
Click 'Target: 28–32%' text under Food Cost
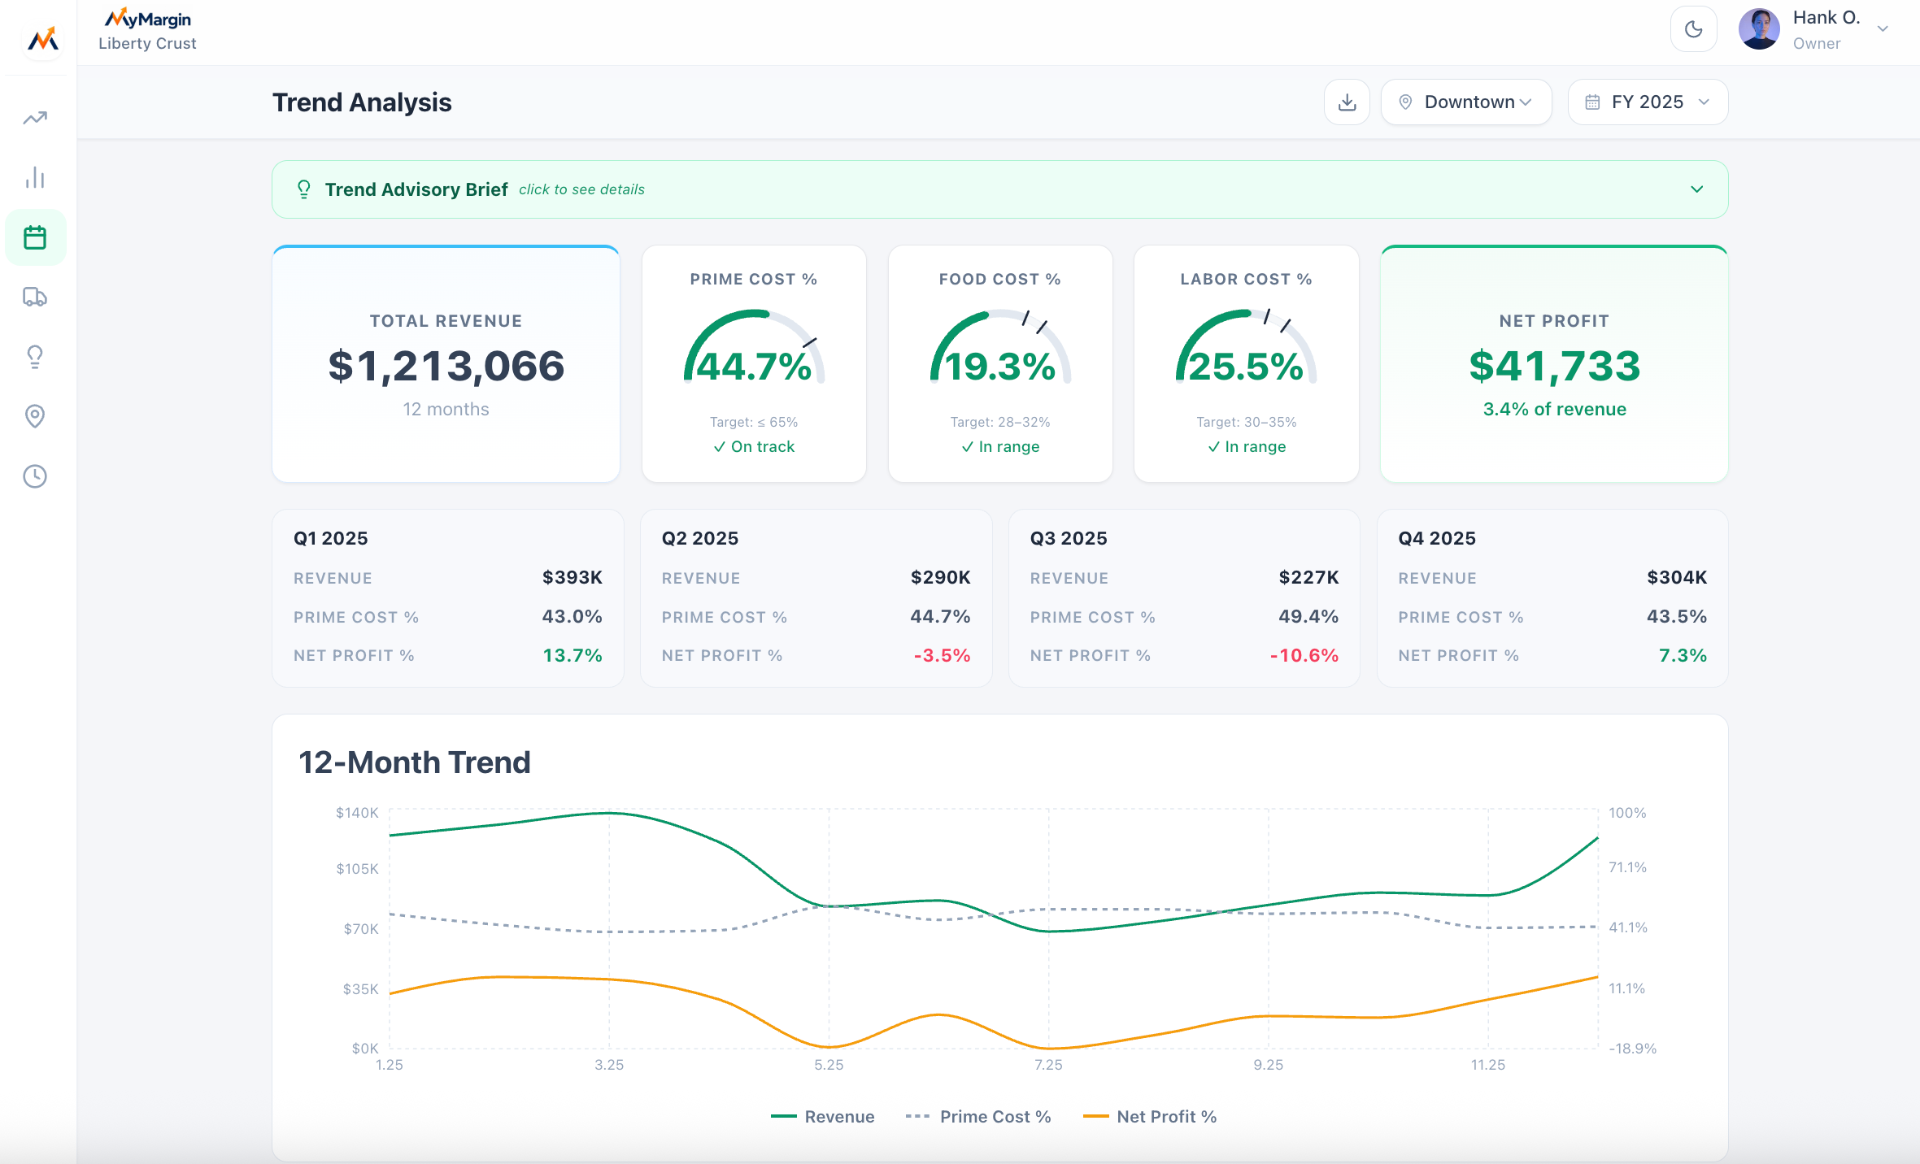1000,422
